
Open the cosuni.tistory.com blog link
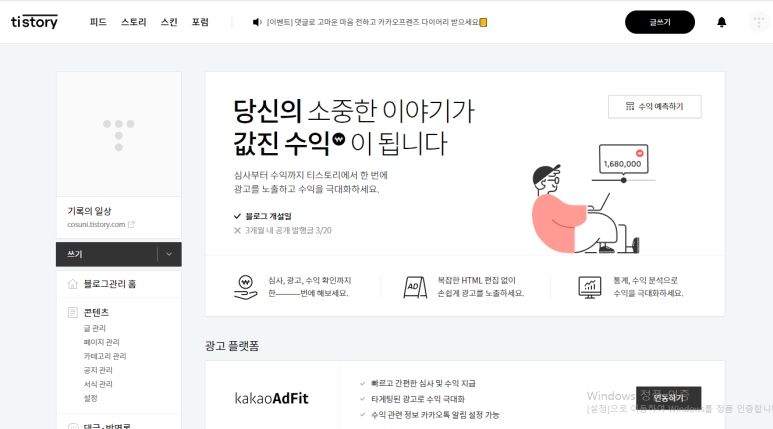96,224
